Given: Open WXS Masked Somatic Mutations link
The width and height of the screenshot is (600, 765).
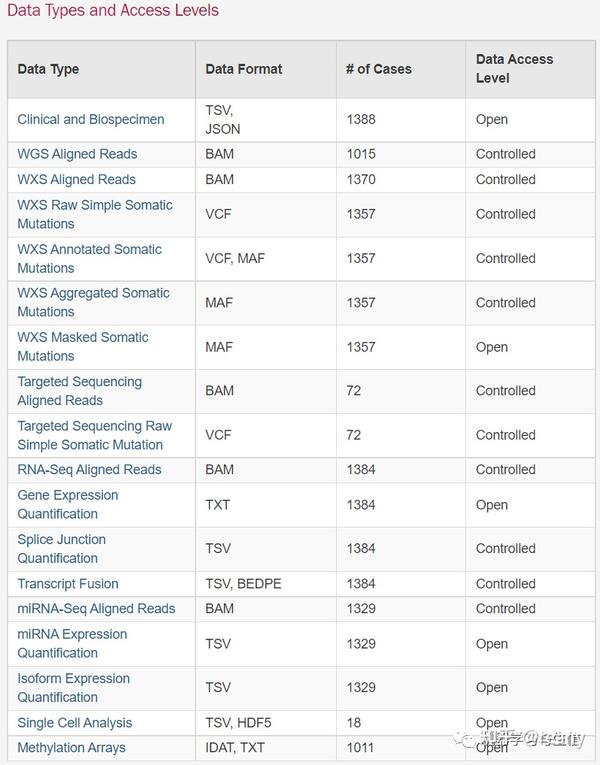Looking at the screenshot, I should click(82, 337).
